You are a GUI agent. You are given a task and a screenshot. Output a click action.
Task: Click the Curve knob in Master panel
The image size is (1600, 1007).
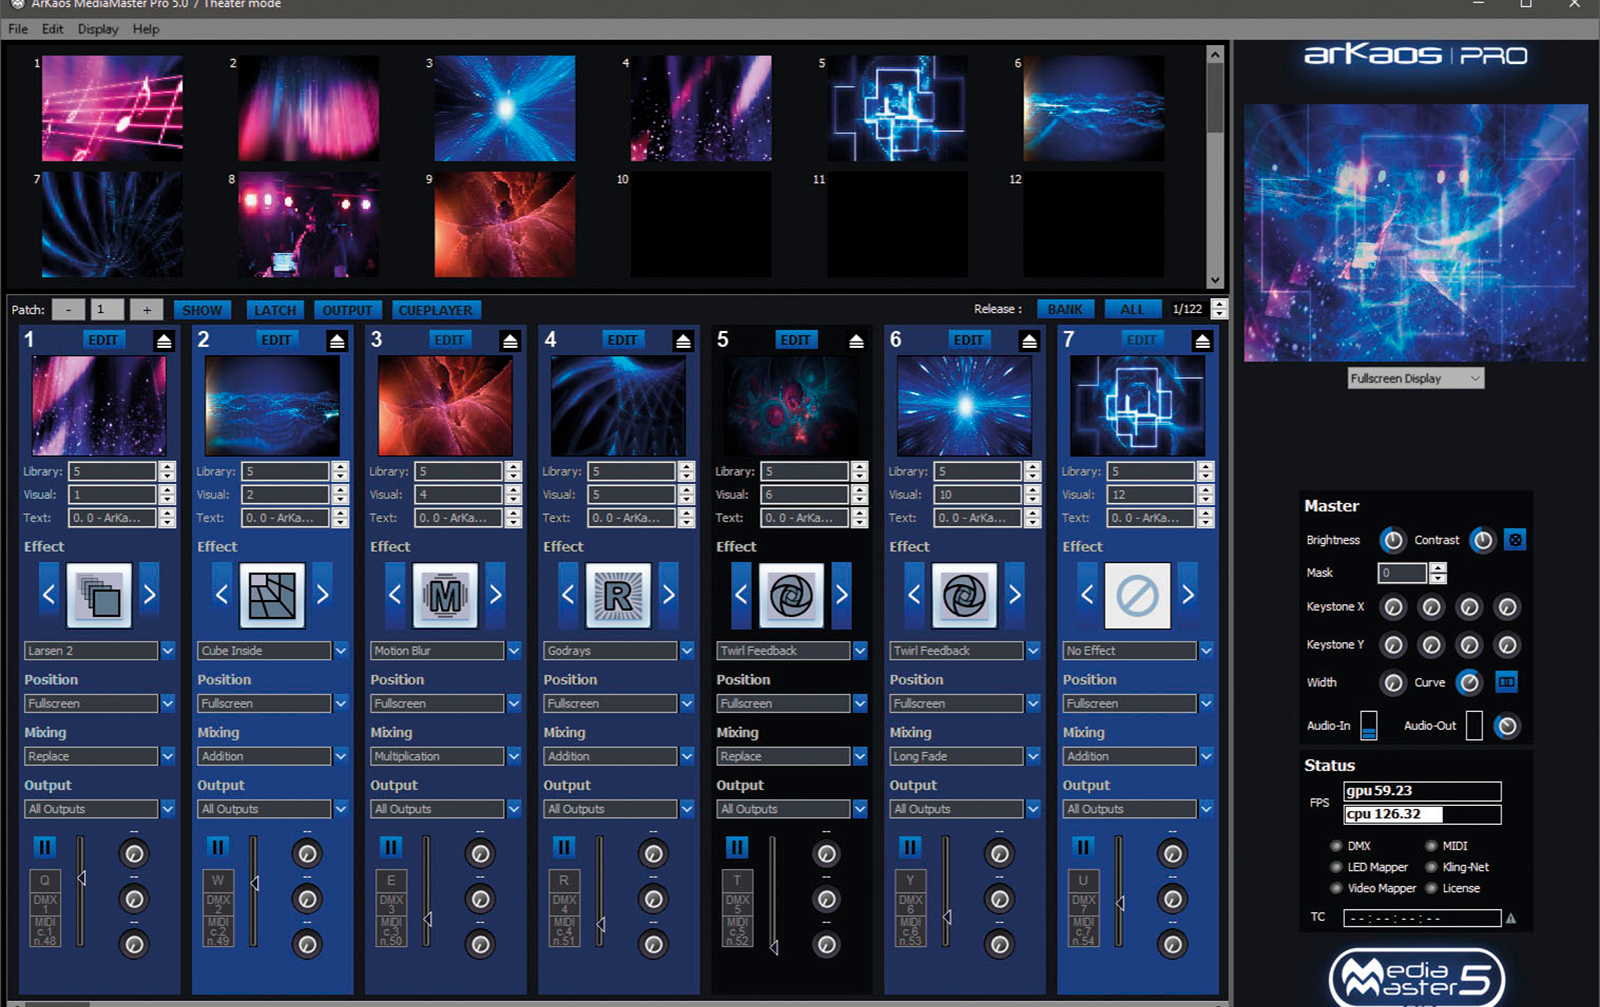click(1468, 682)
